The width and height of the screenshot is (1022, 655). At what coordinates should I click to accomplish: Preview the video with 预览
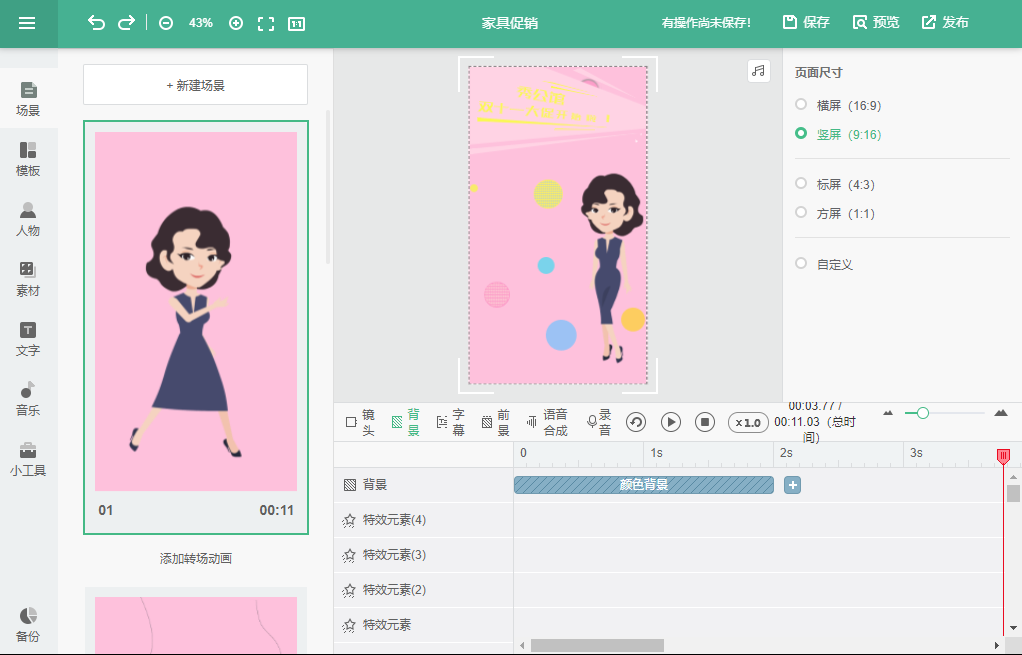click(876, 22)
